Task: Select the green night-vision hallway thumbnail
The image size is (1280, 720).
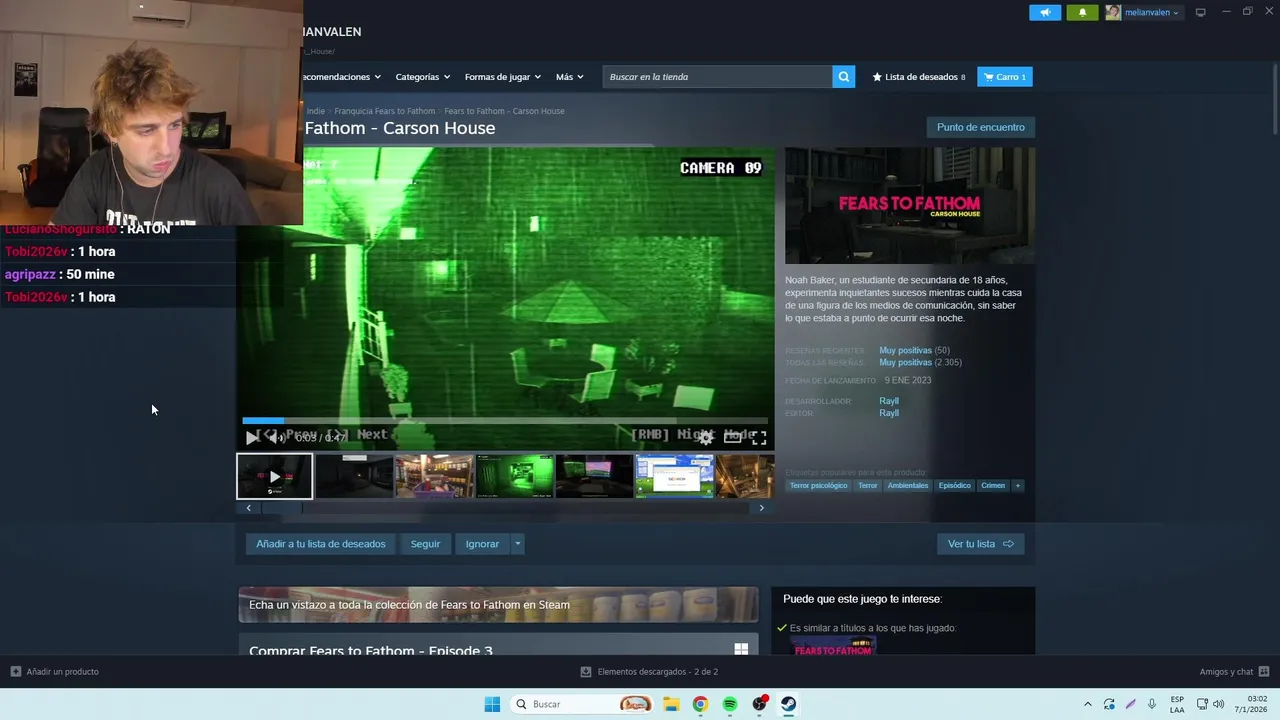Action: pos(514,476)
